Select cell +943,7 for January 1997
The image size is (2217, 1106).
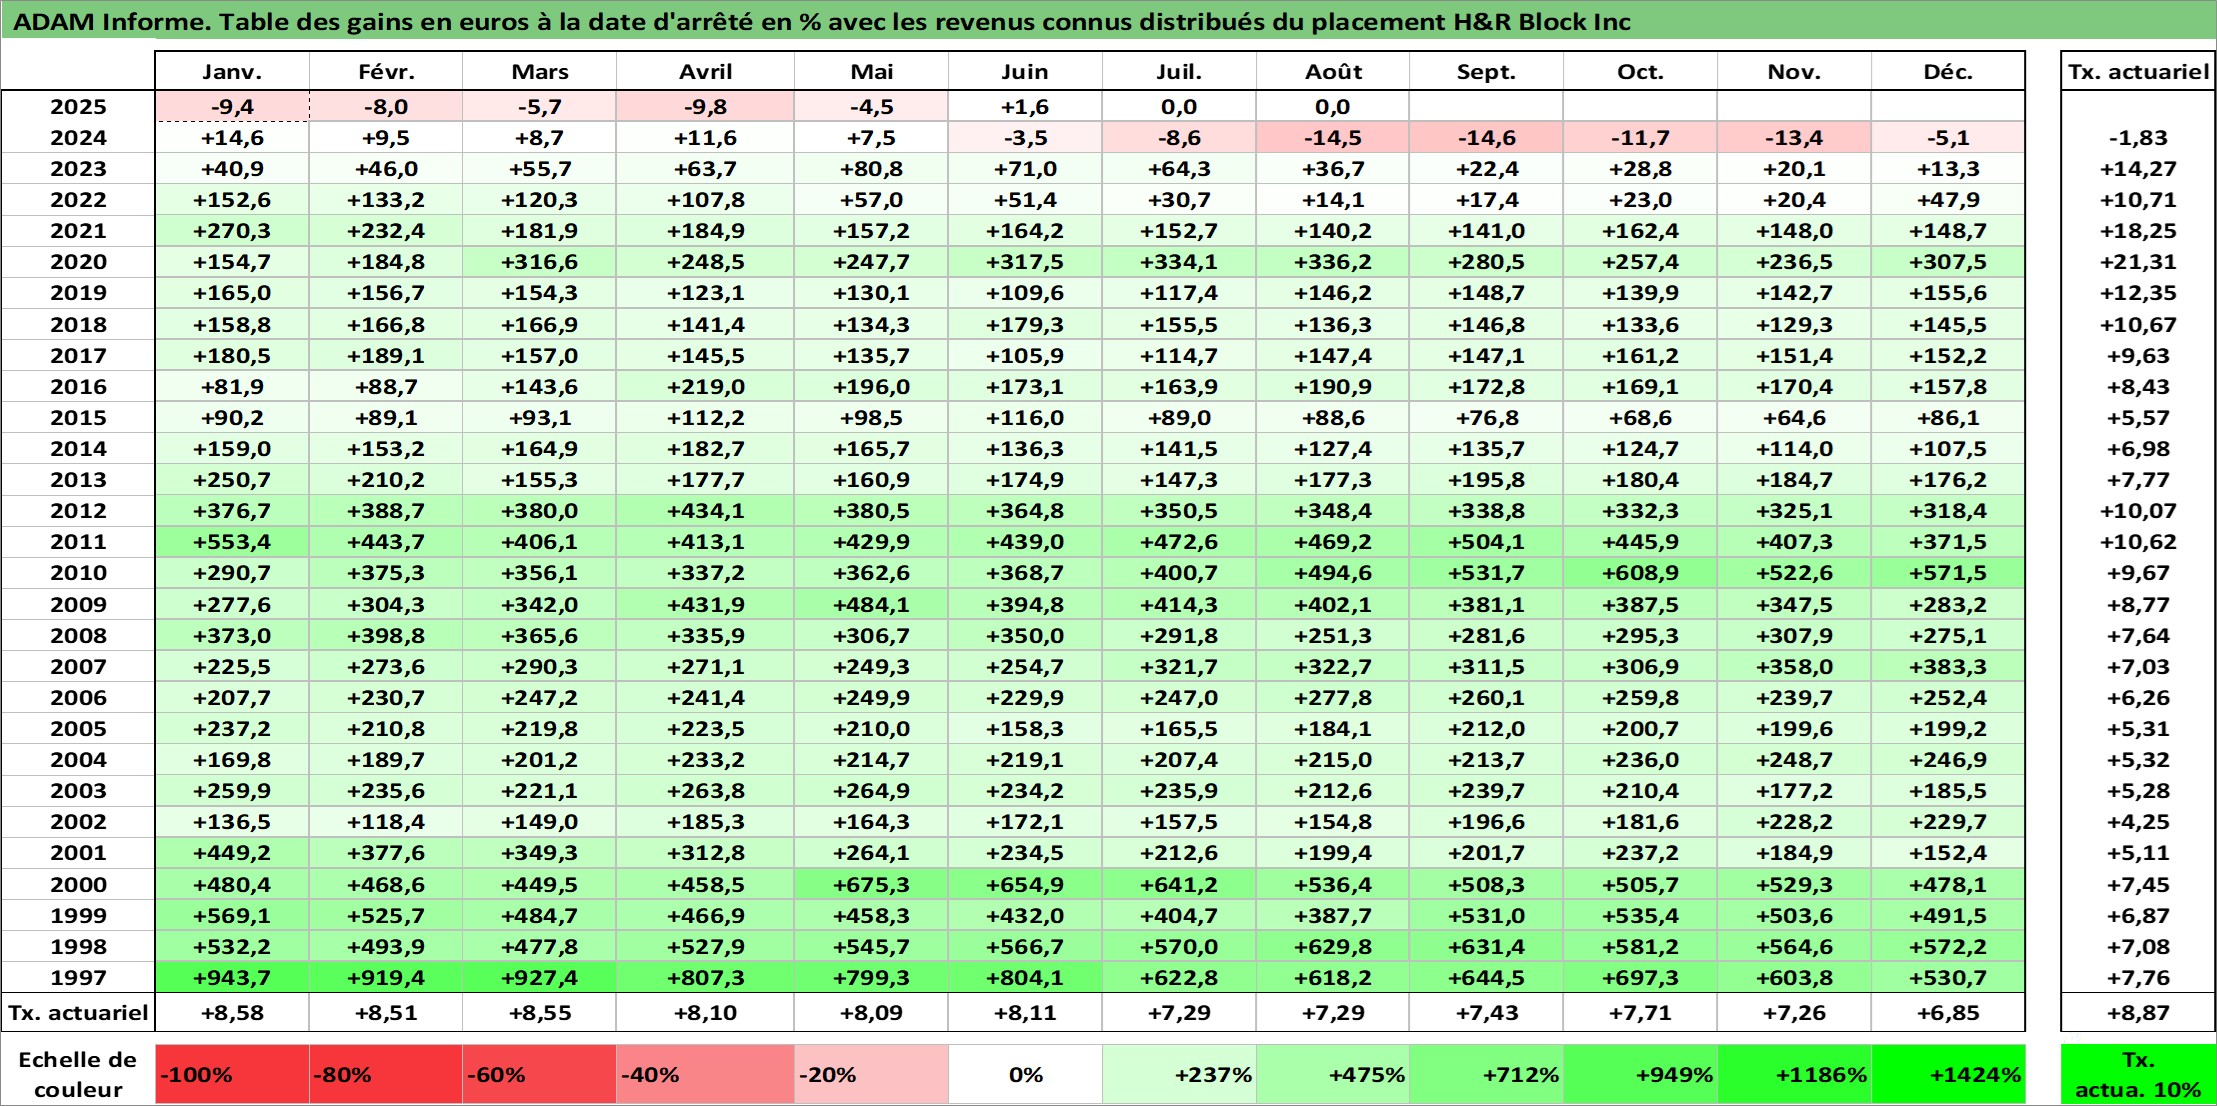(x=232, y=977)
